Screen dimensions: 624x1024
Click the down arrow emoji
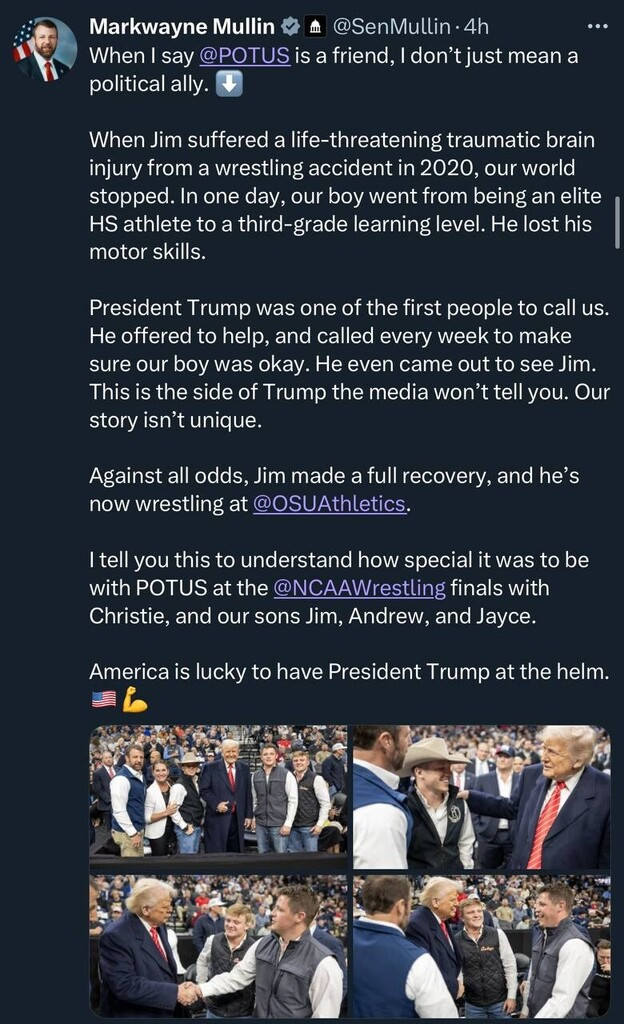[229, 84]
